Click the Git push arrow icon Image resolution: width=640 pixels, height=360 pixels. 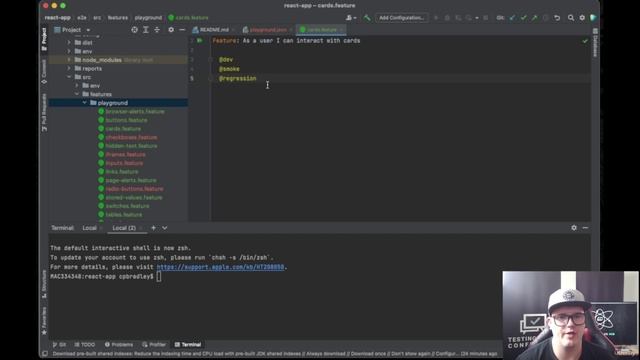coord(534,18)
